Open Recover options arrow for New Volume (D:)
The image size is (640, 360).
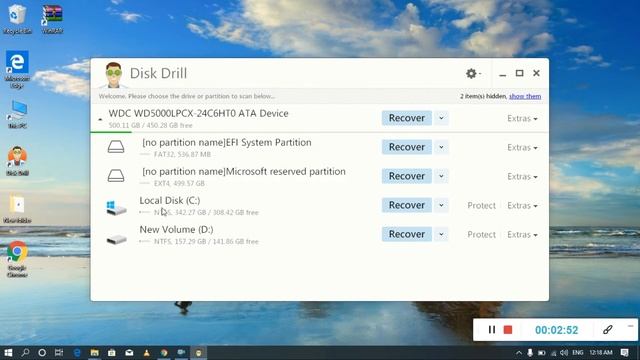[441, 234]
